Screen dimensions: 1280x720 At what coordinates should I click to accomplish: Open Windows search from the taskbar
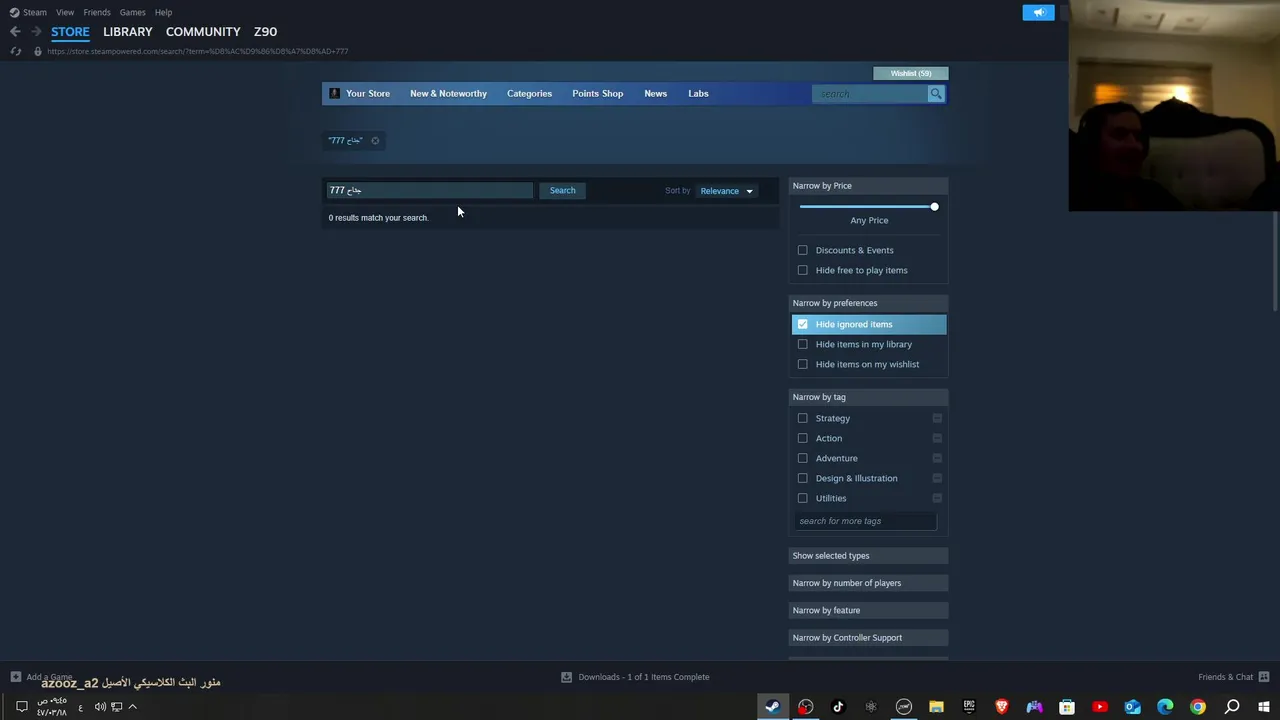(x=1232, y=707)
